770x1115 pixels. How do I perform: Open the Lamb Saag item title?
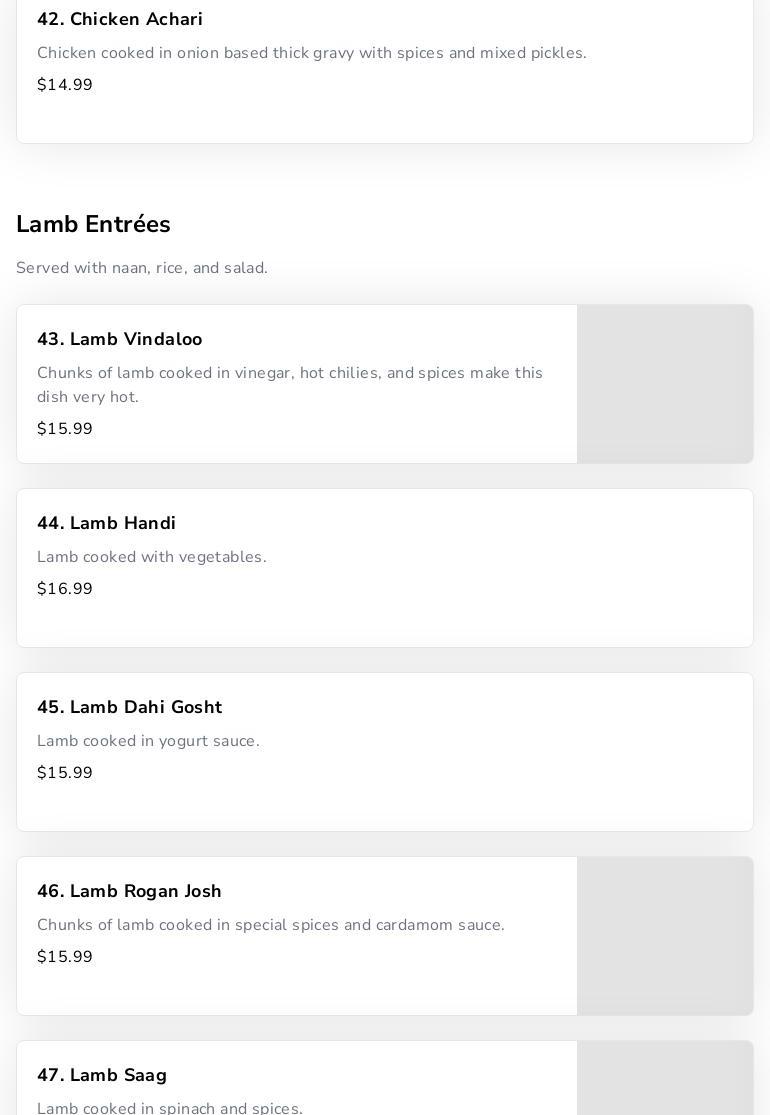tap(102, 1076)
